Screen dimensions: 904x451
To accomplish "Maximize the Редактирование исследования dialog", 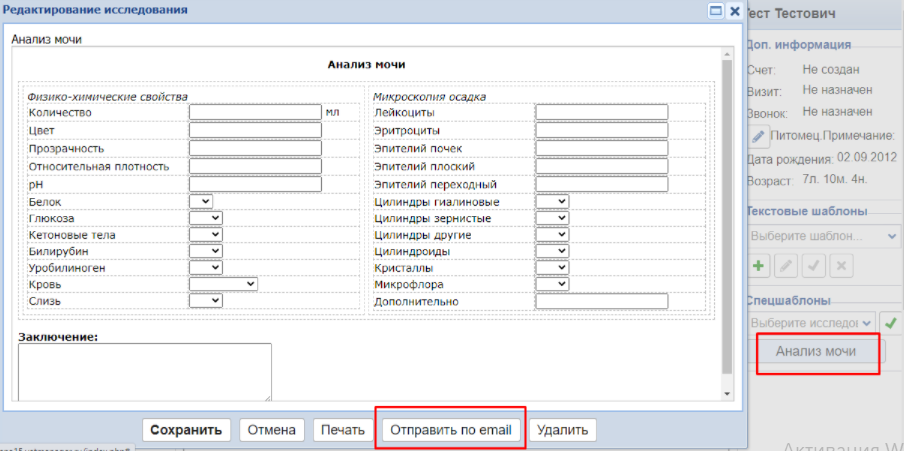I will pyautogui.click(x=715, y=11).
